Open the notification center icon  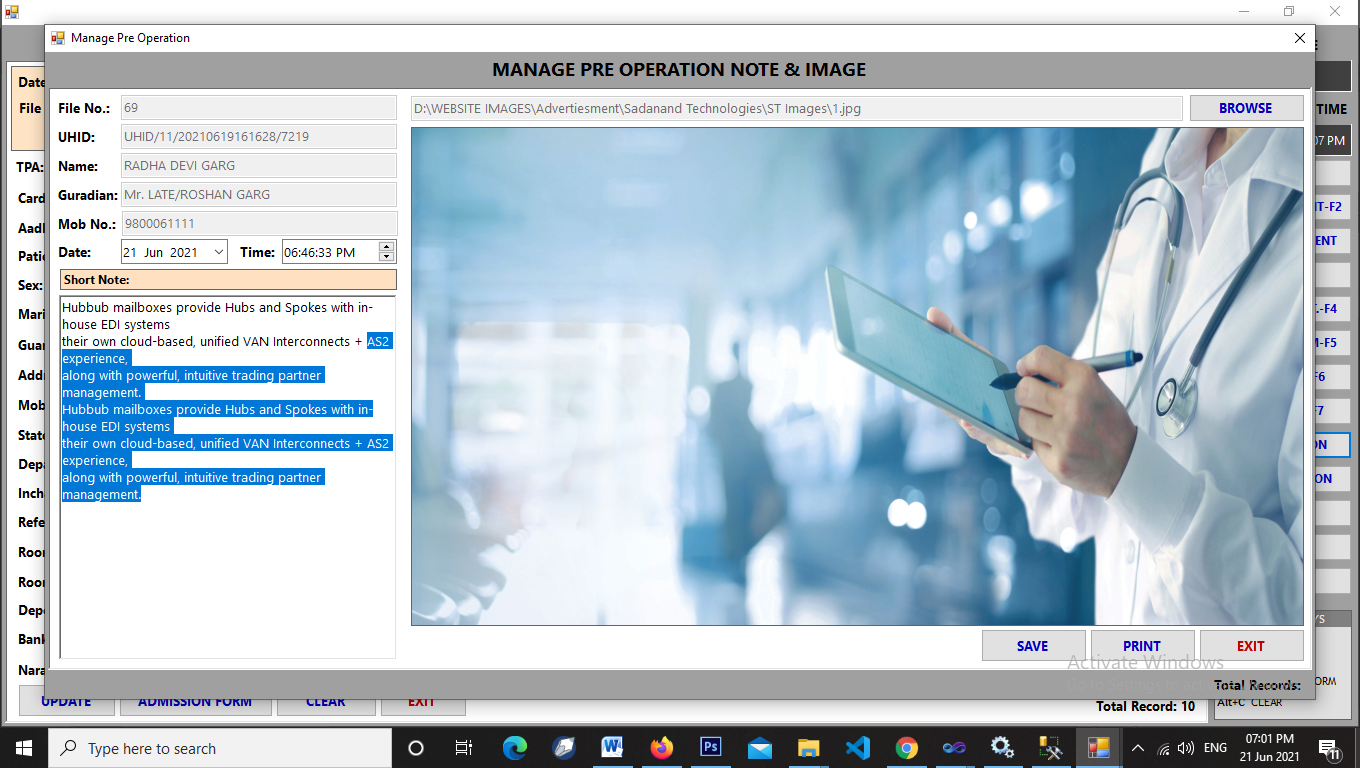1330,748
